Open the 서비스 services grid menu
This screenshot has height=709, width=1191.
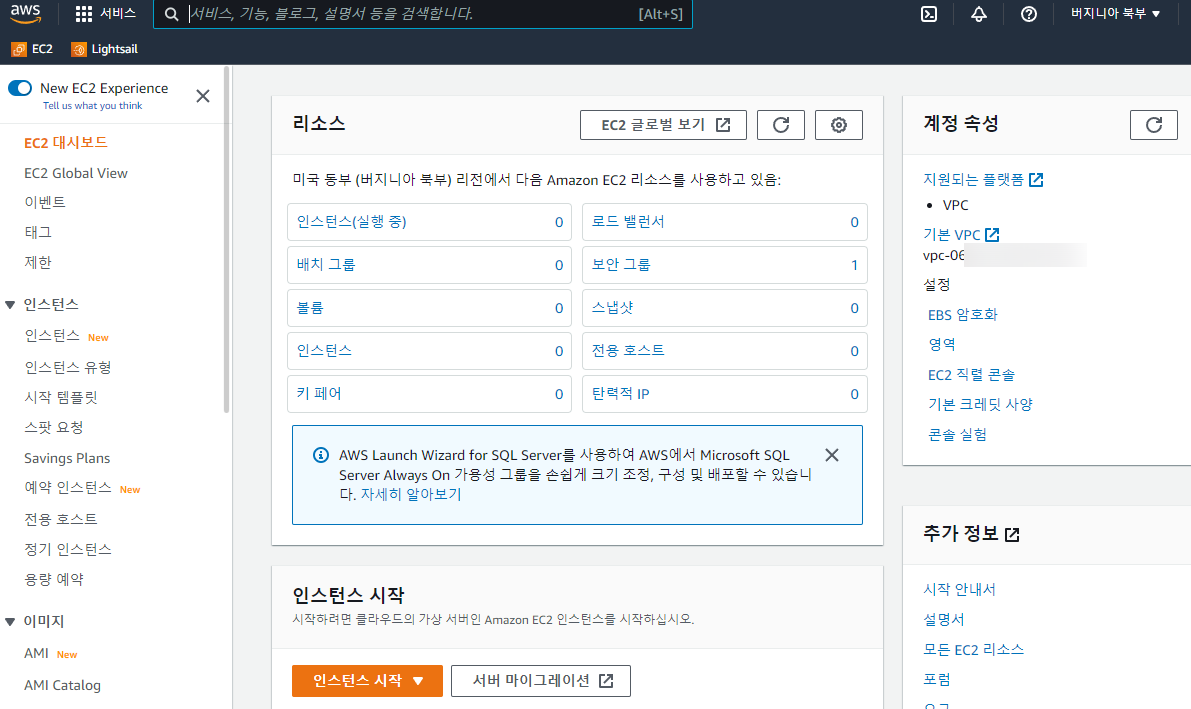coord(106,14)
